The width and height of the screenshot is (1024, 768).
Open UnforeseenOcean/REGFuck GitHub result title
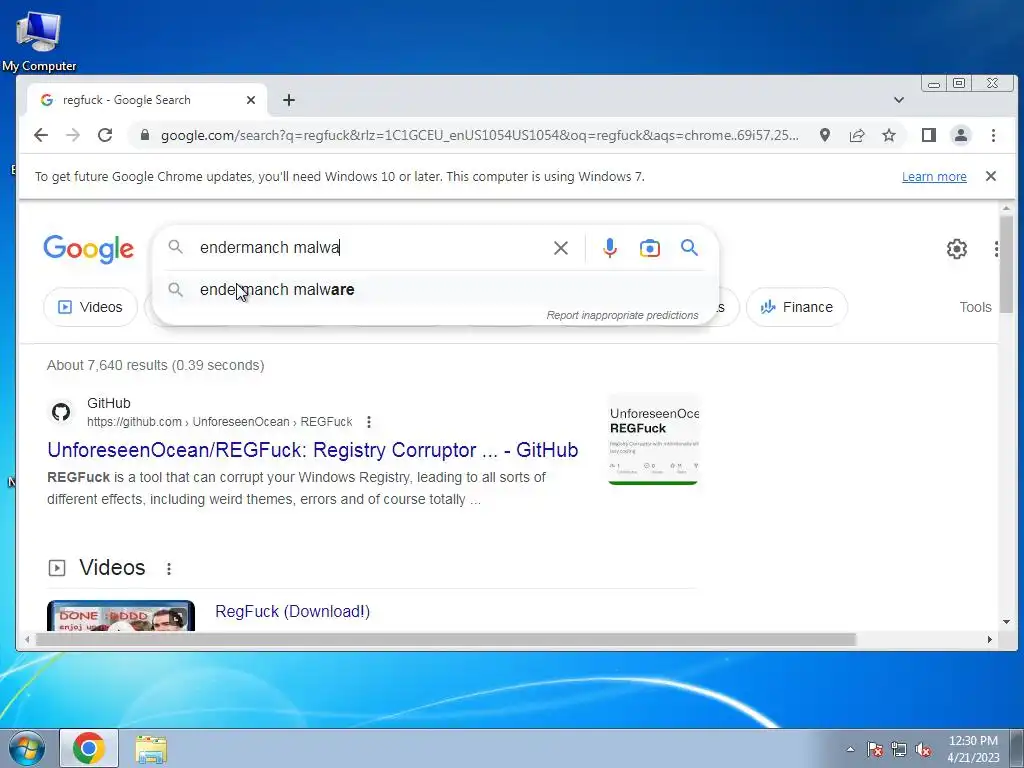(313, 450)
